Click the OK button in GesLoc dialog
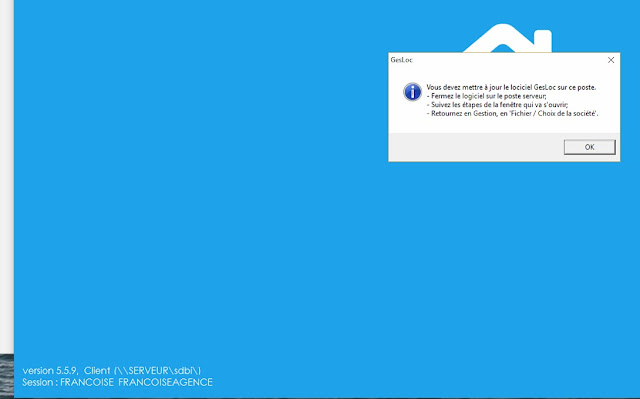 pos(589,147)
